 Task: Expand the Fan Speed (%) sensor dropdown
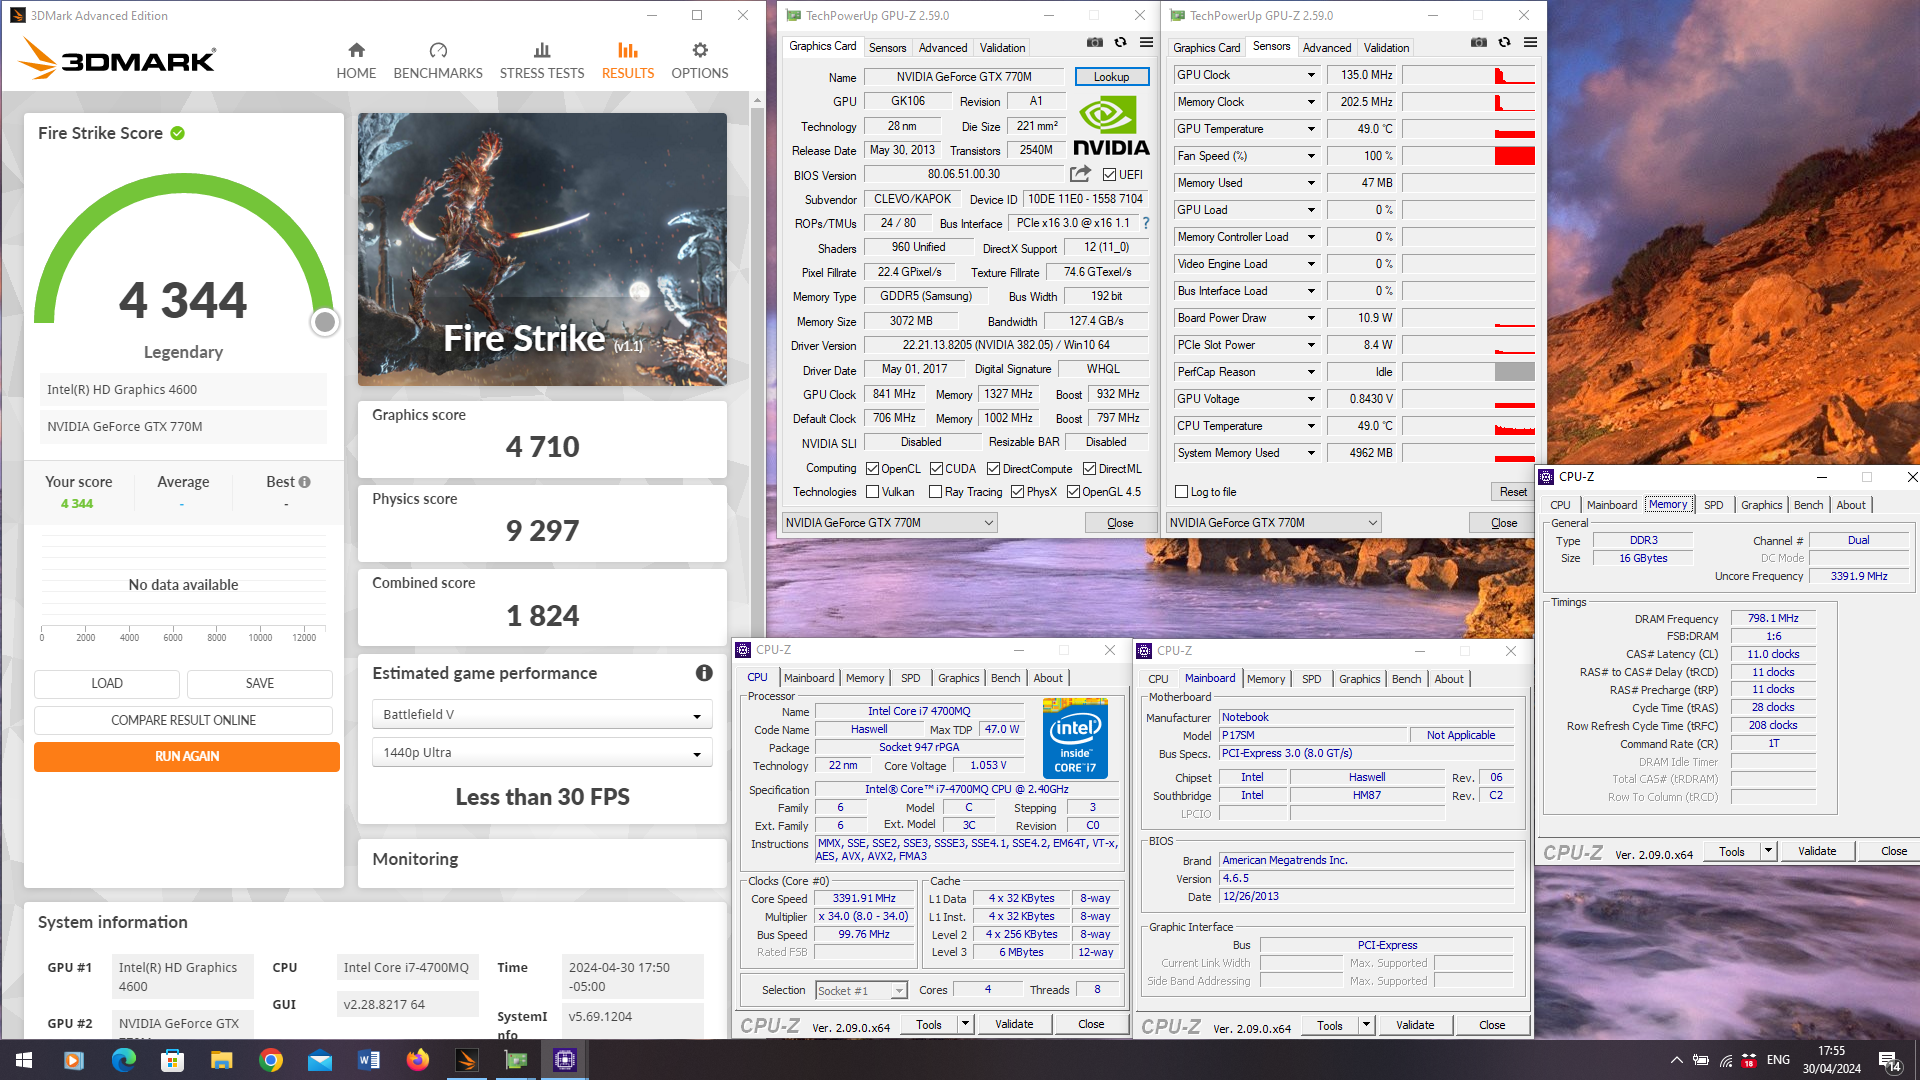point(1311,156)
